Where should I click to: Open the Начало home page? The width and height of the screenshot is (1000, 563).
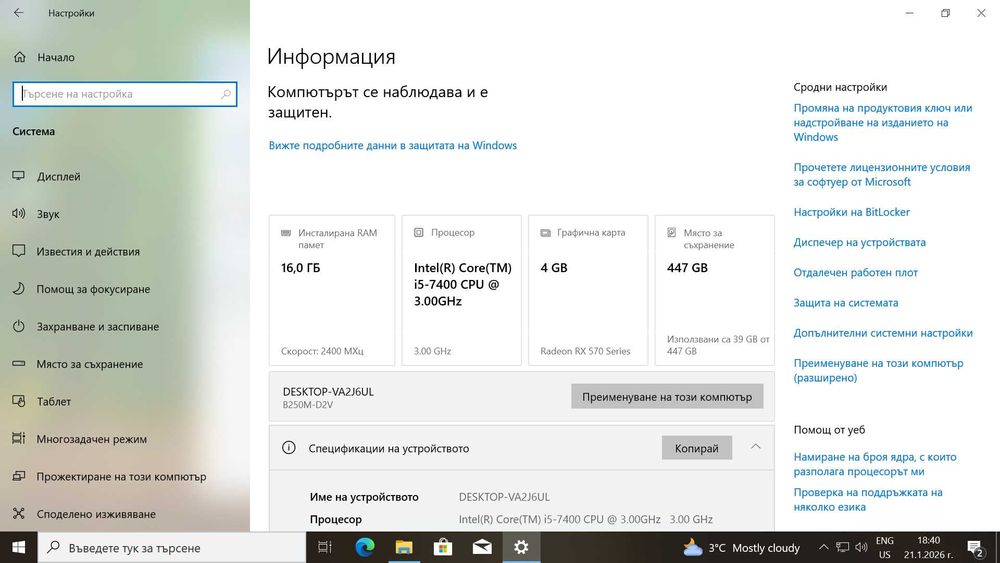click(44, 57)
